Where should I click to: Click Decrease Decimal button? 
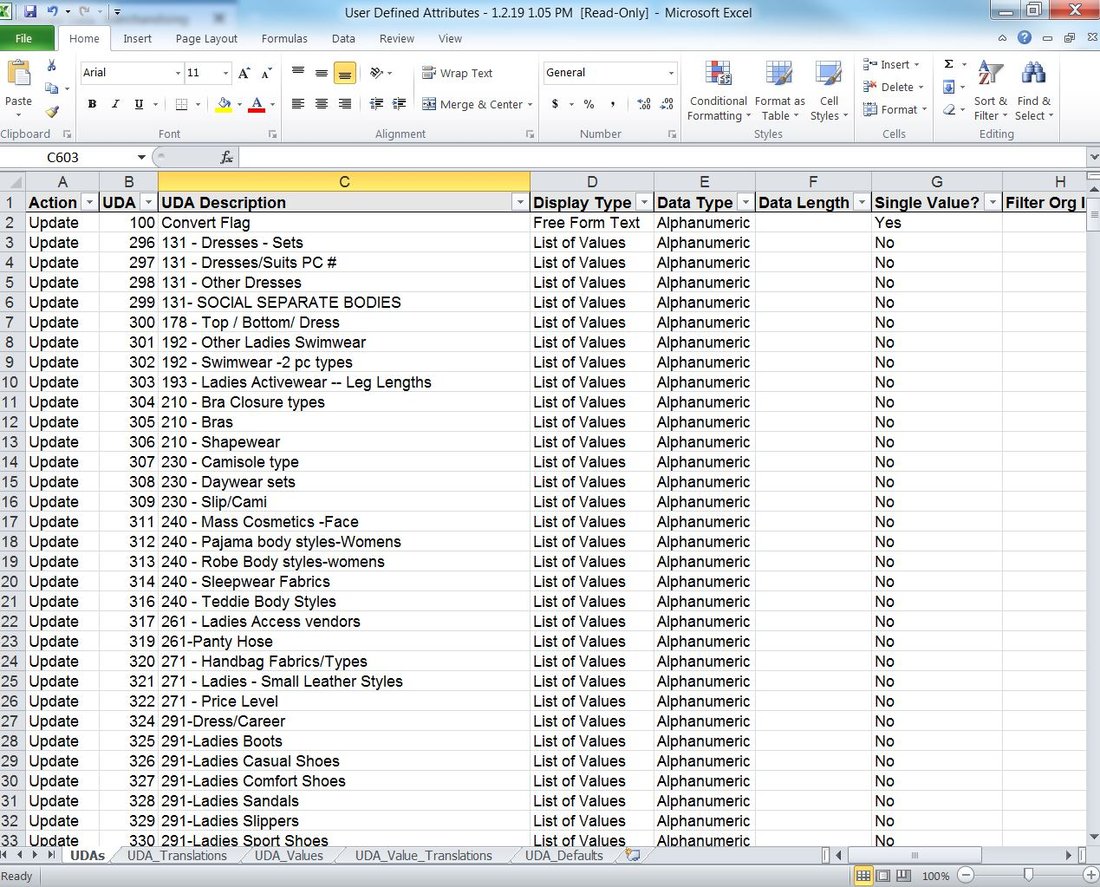(x=667, y=104)
